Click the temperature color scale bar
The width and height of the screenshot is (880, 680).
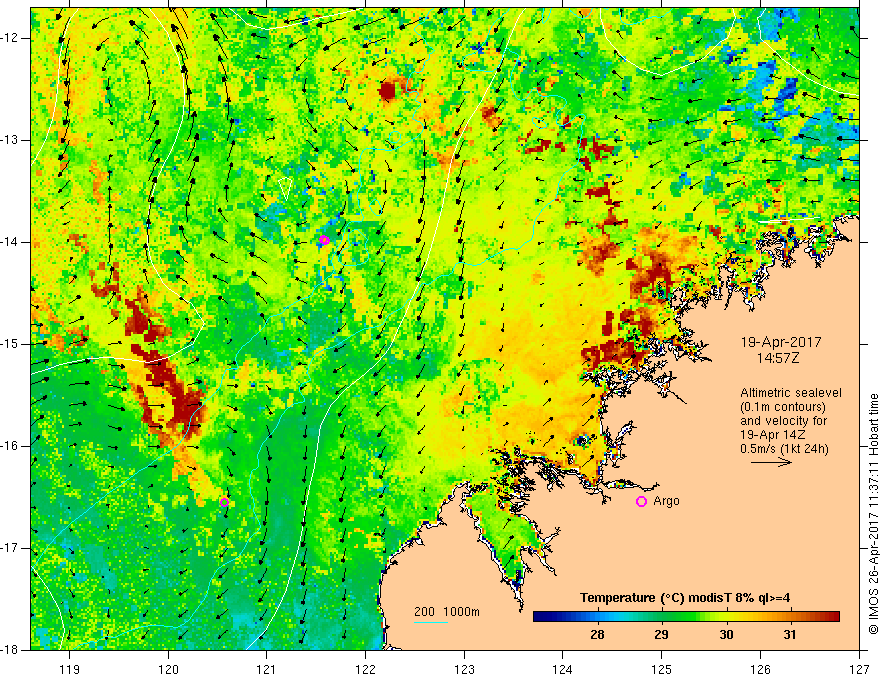click(x=686, y=617)
